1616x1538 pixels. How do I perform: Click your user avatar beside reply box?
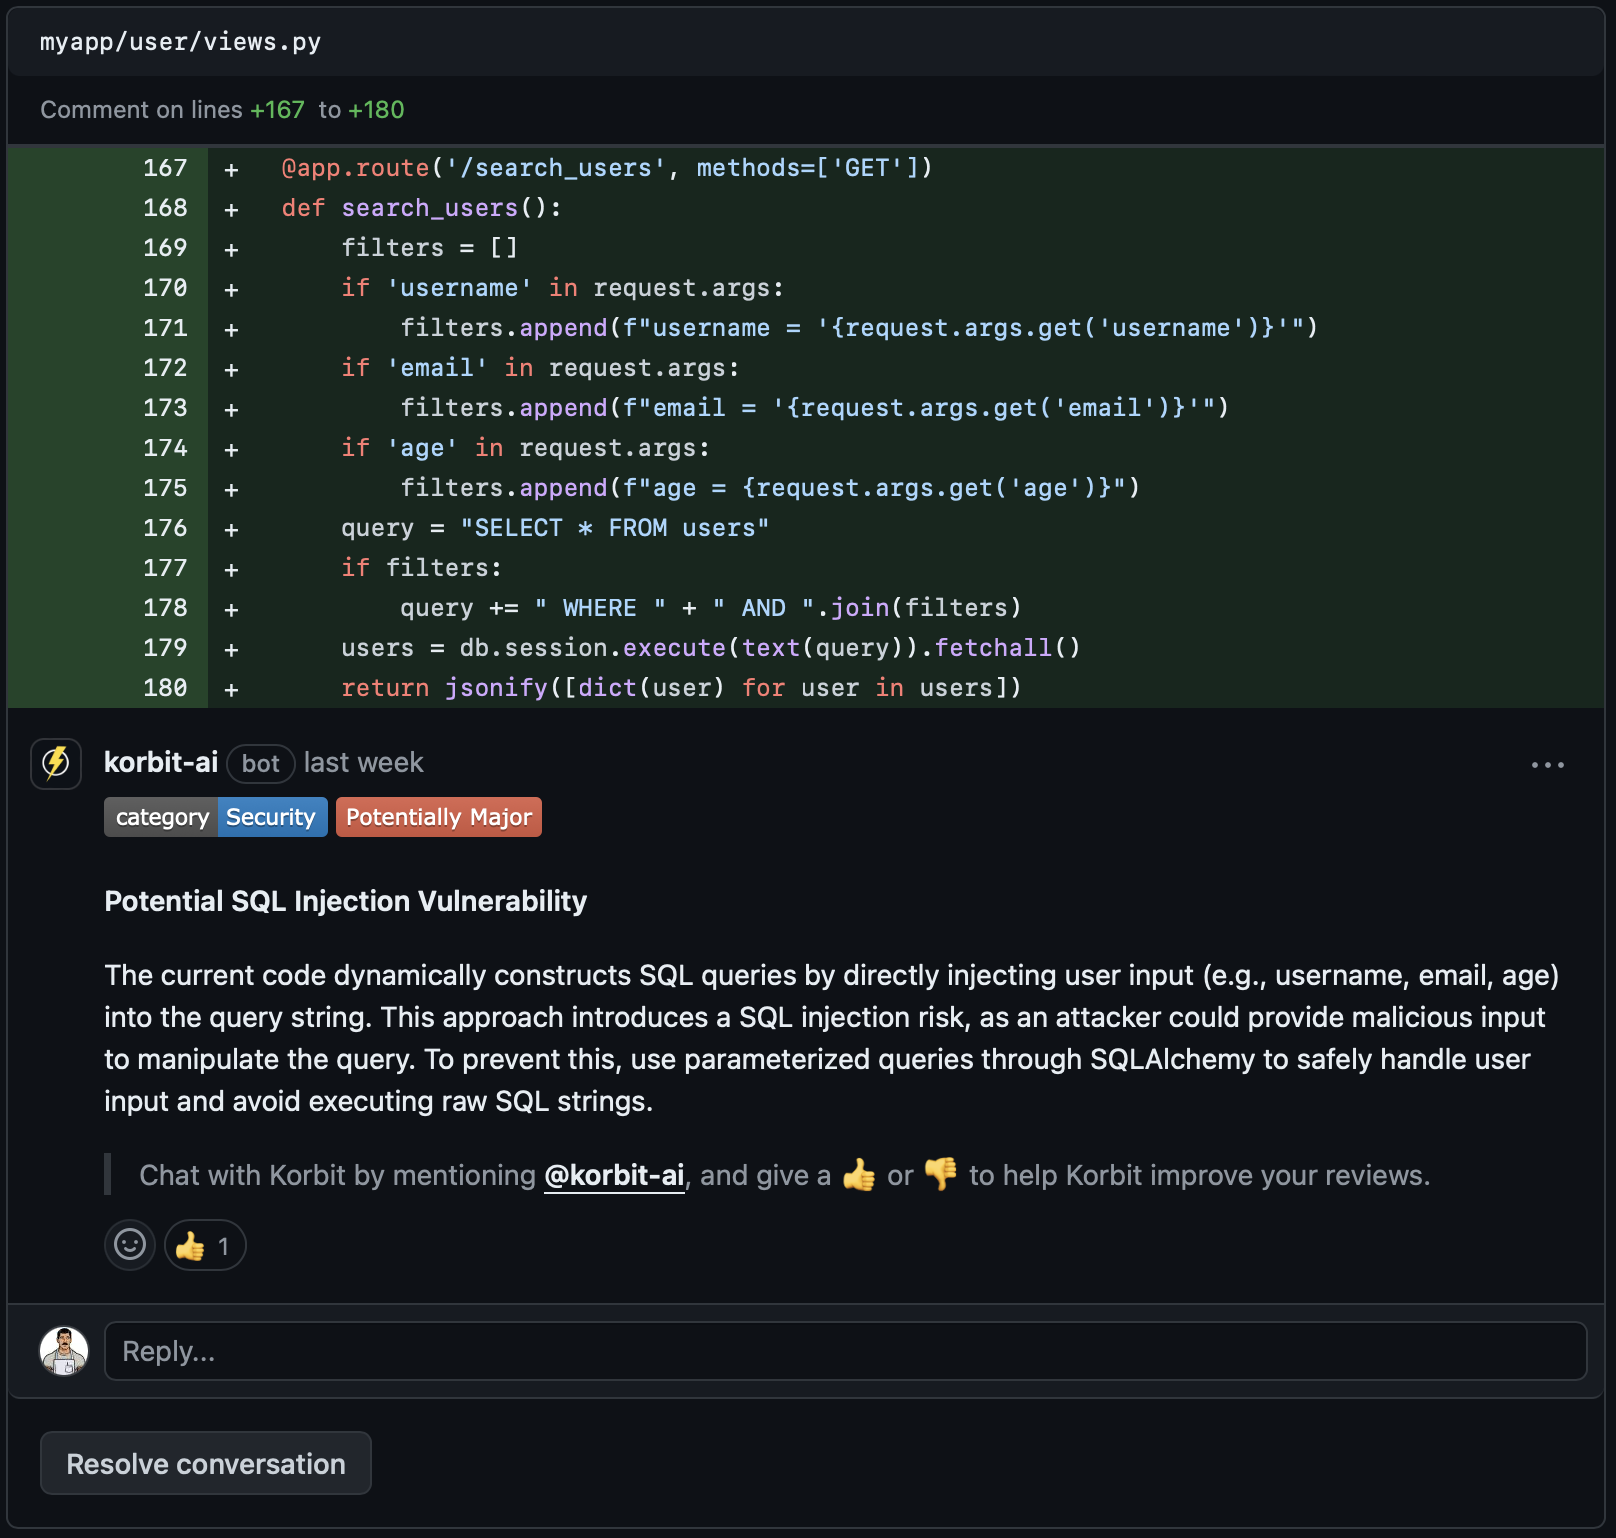coord(64,1351)
